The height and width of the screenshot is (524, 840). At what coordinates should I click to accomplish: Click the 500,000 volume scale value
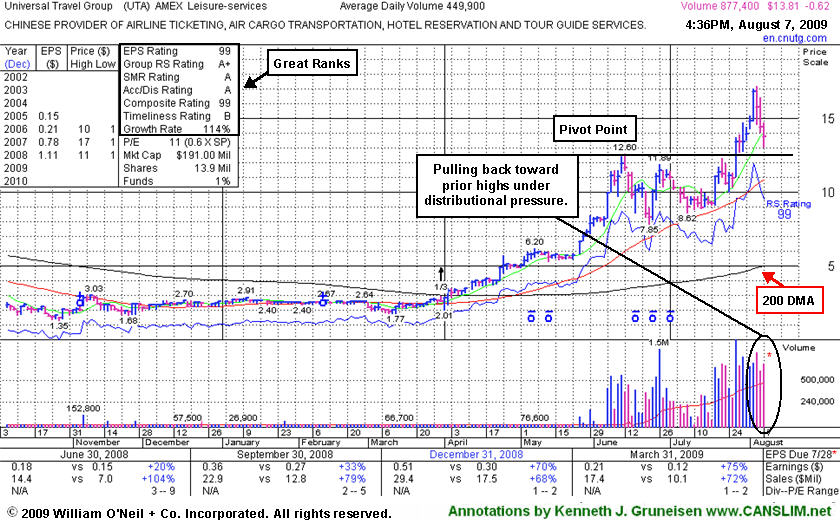coord(818,379)
